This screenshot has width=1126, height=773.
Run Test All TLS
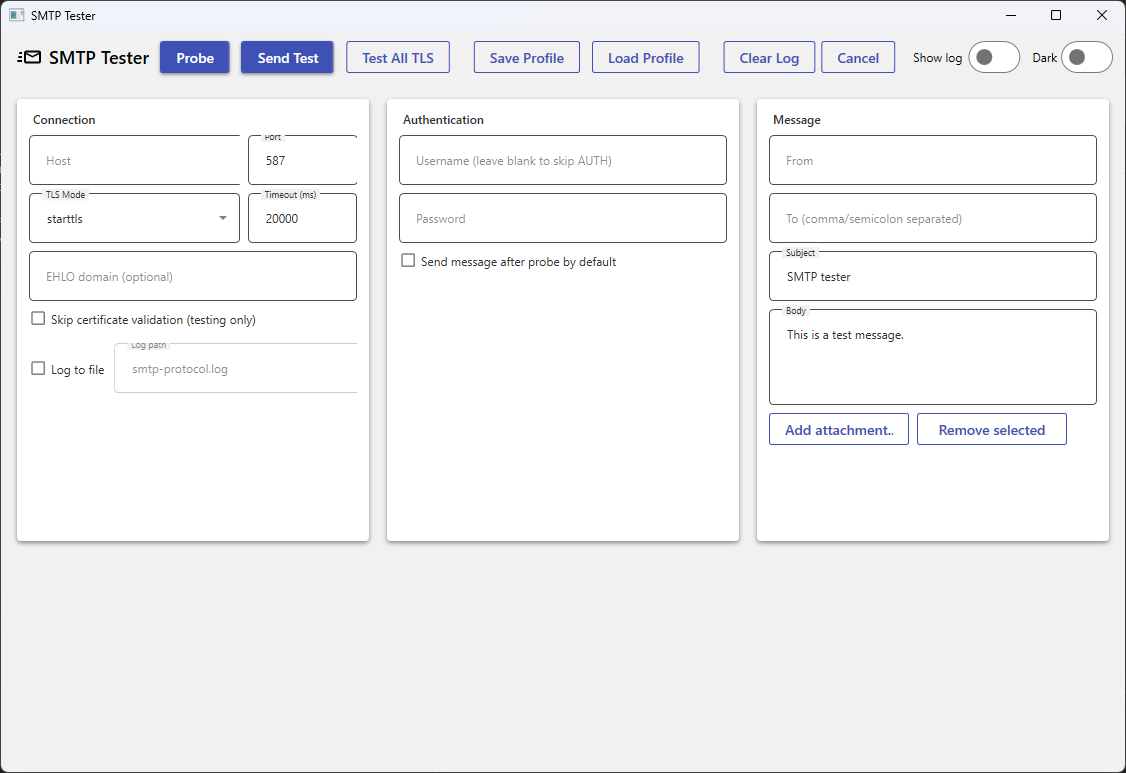point(397,57)
